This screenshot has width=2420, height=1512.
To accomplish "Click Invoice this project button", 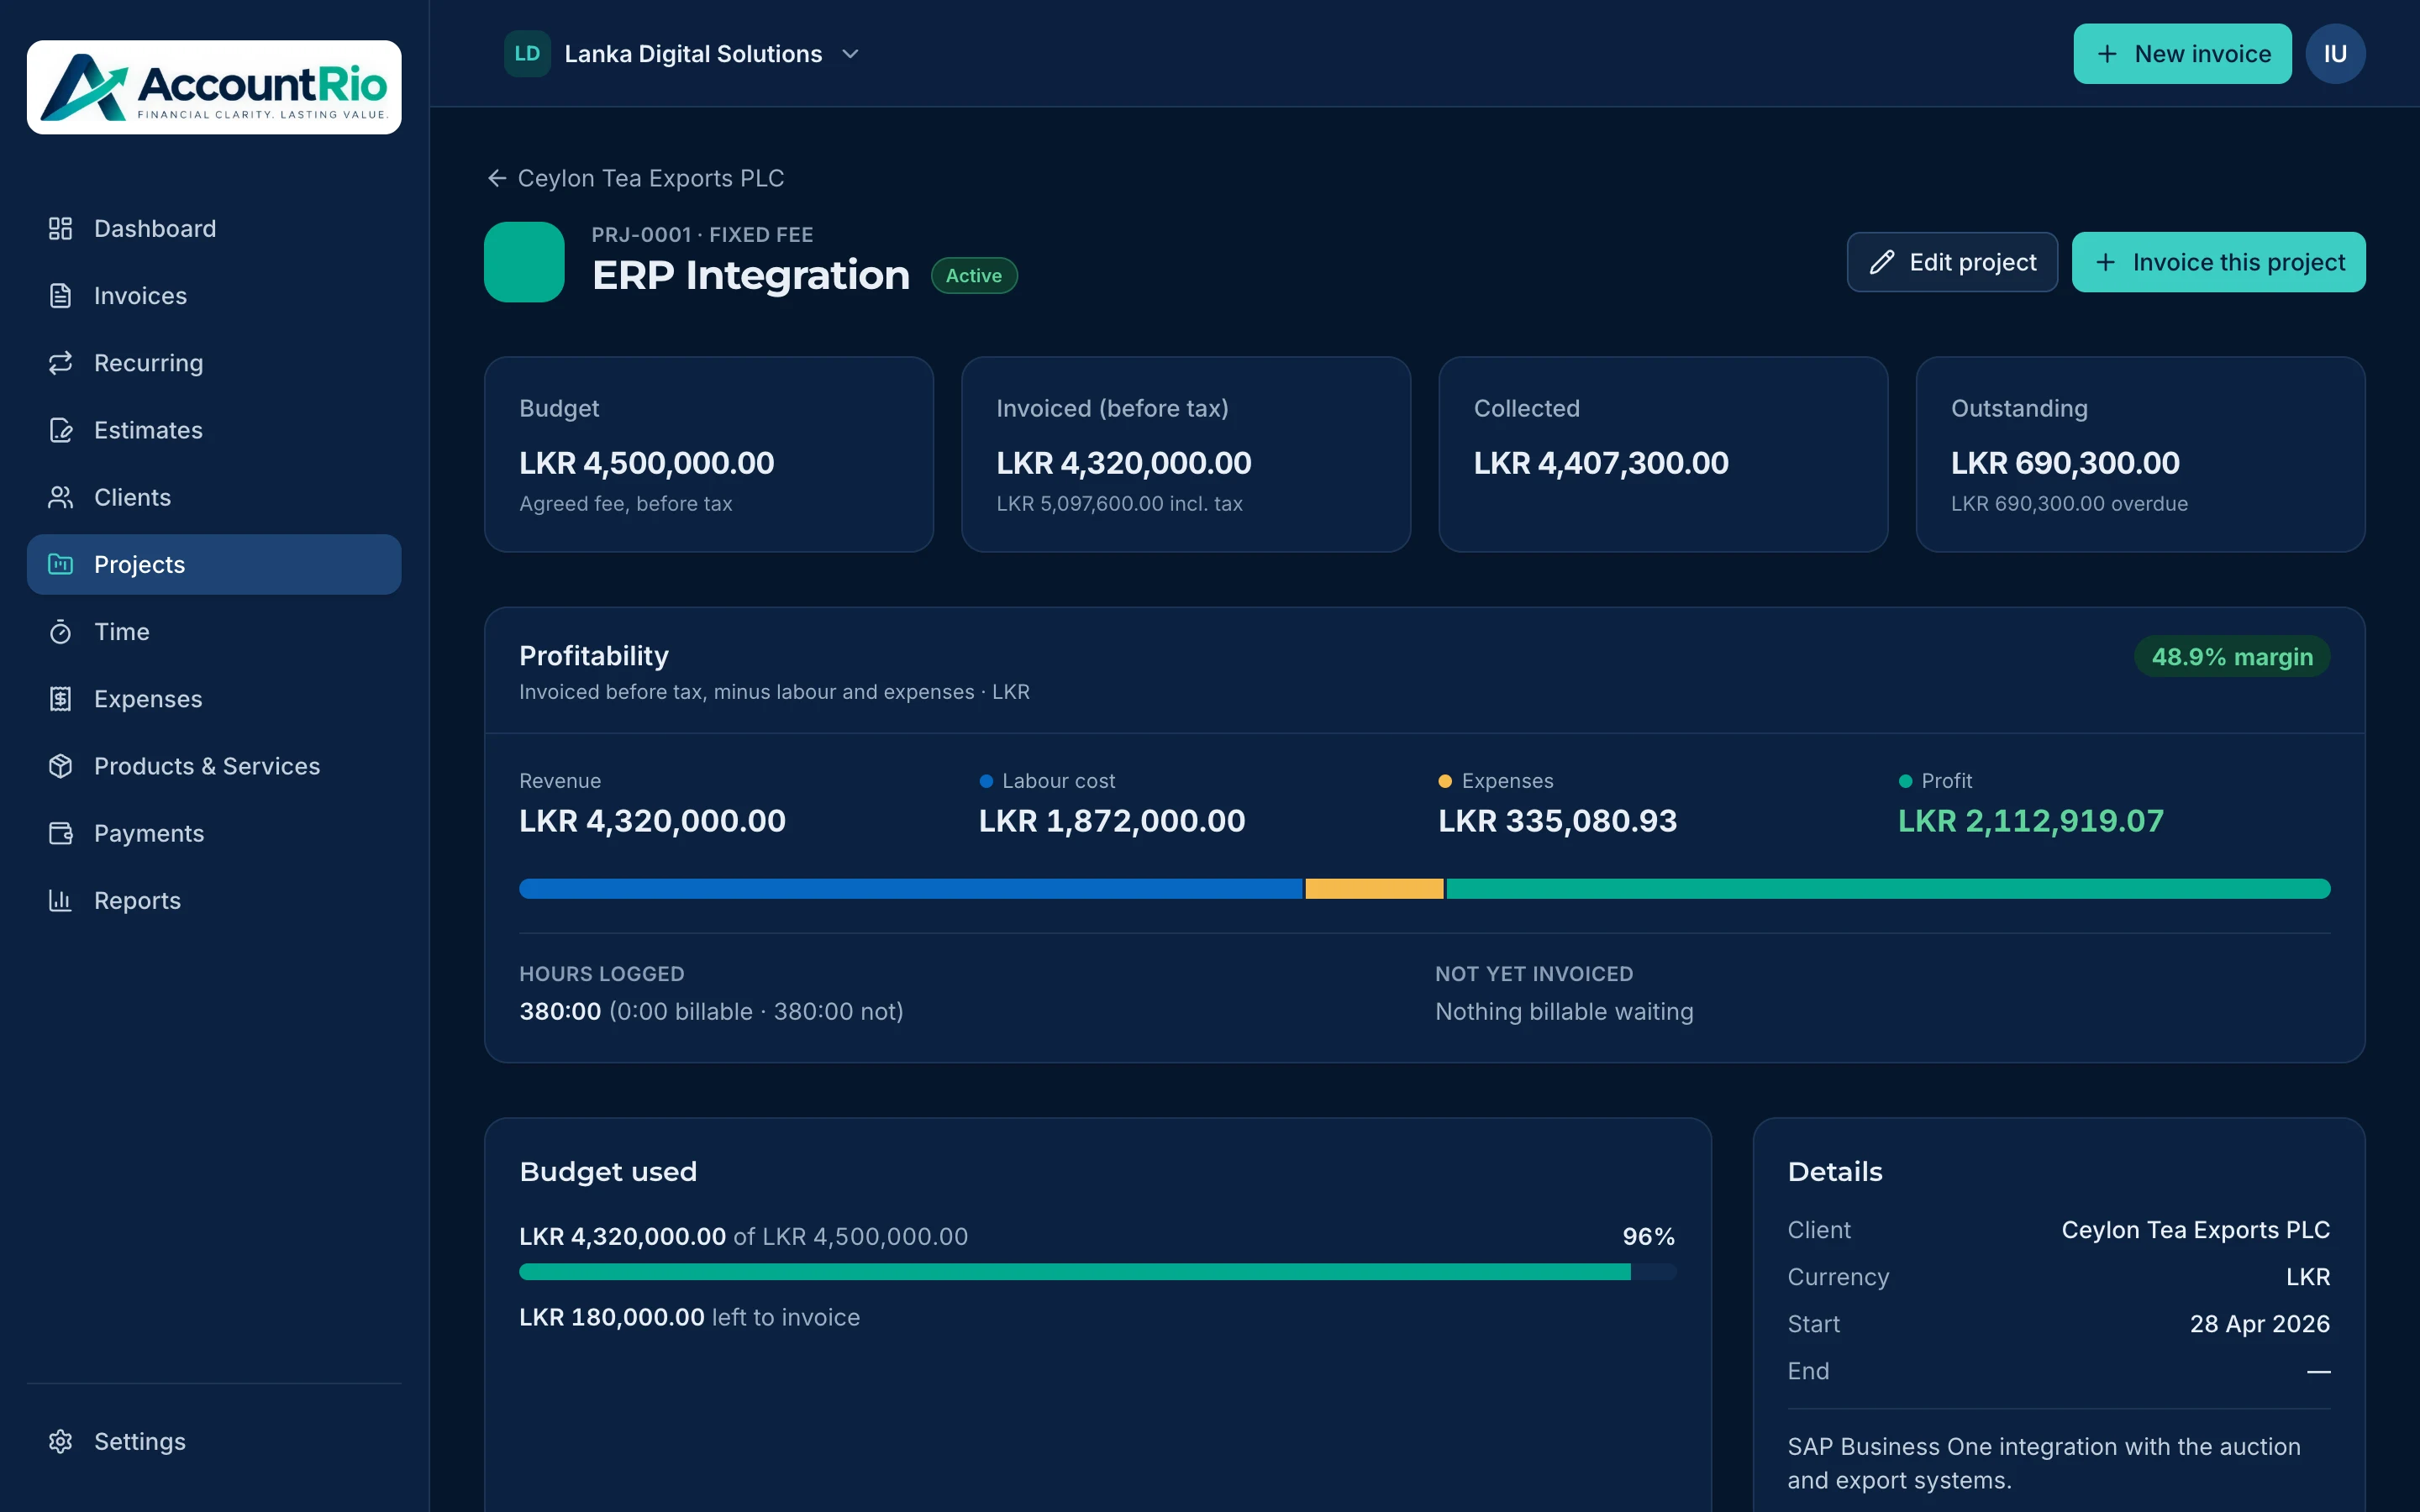I will pos(2218,262).
